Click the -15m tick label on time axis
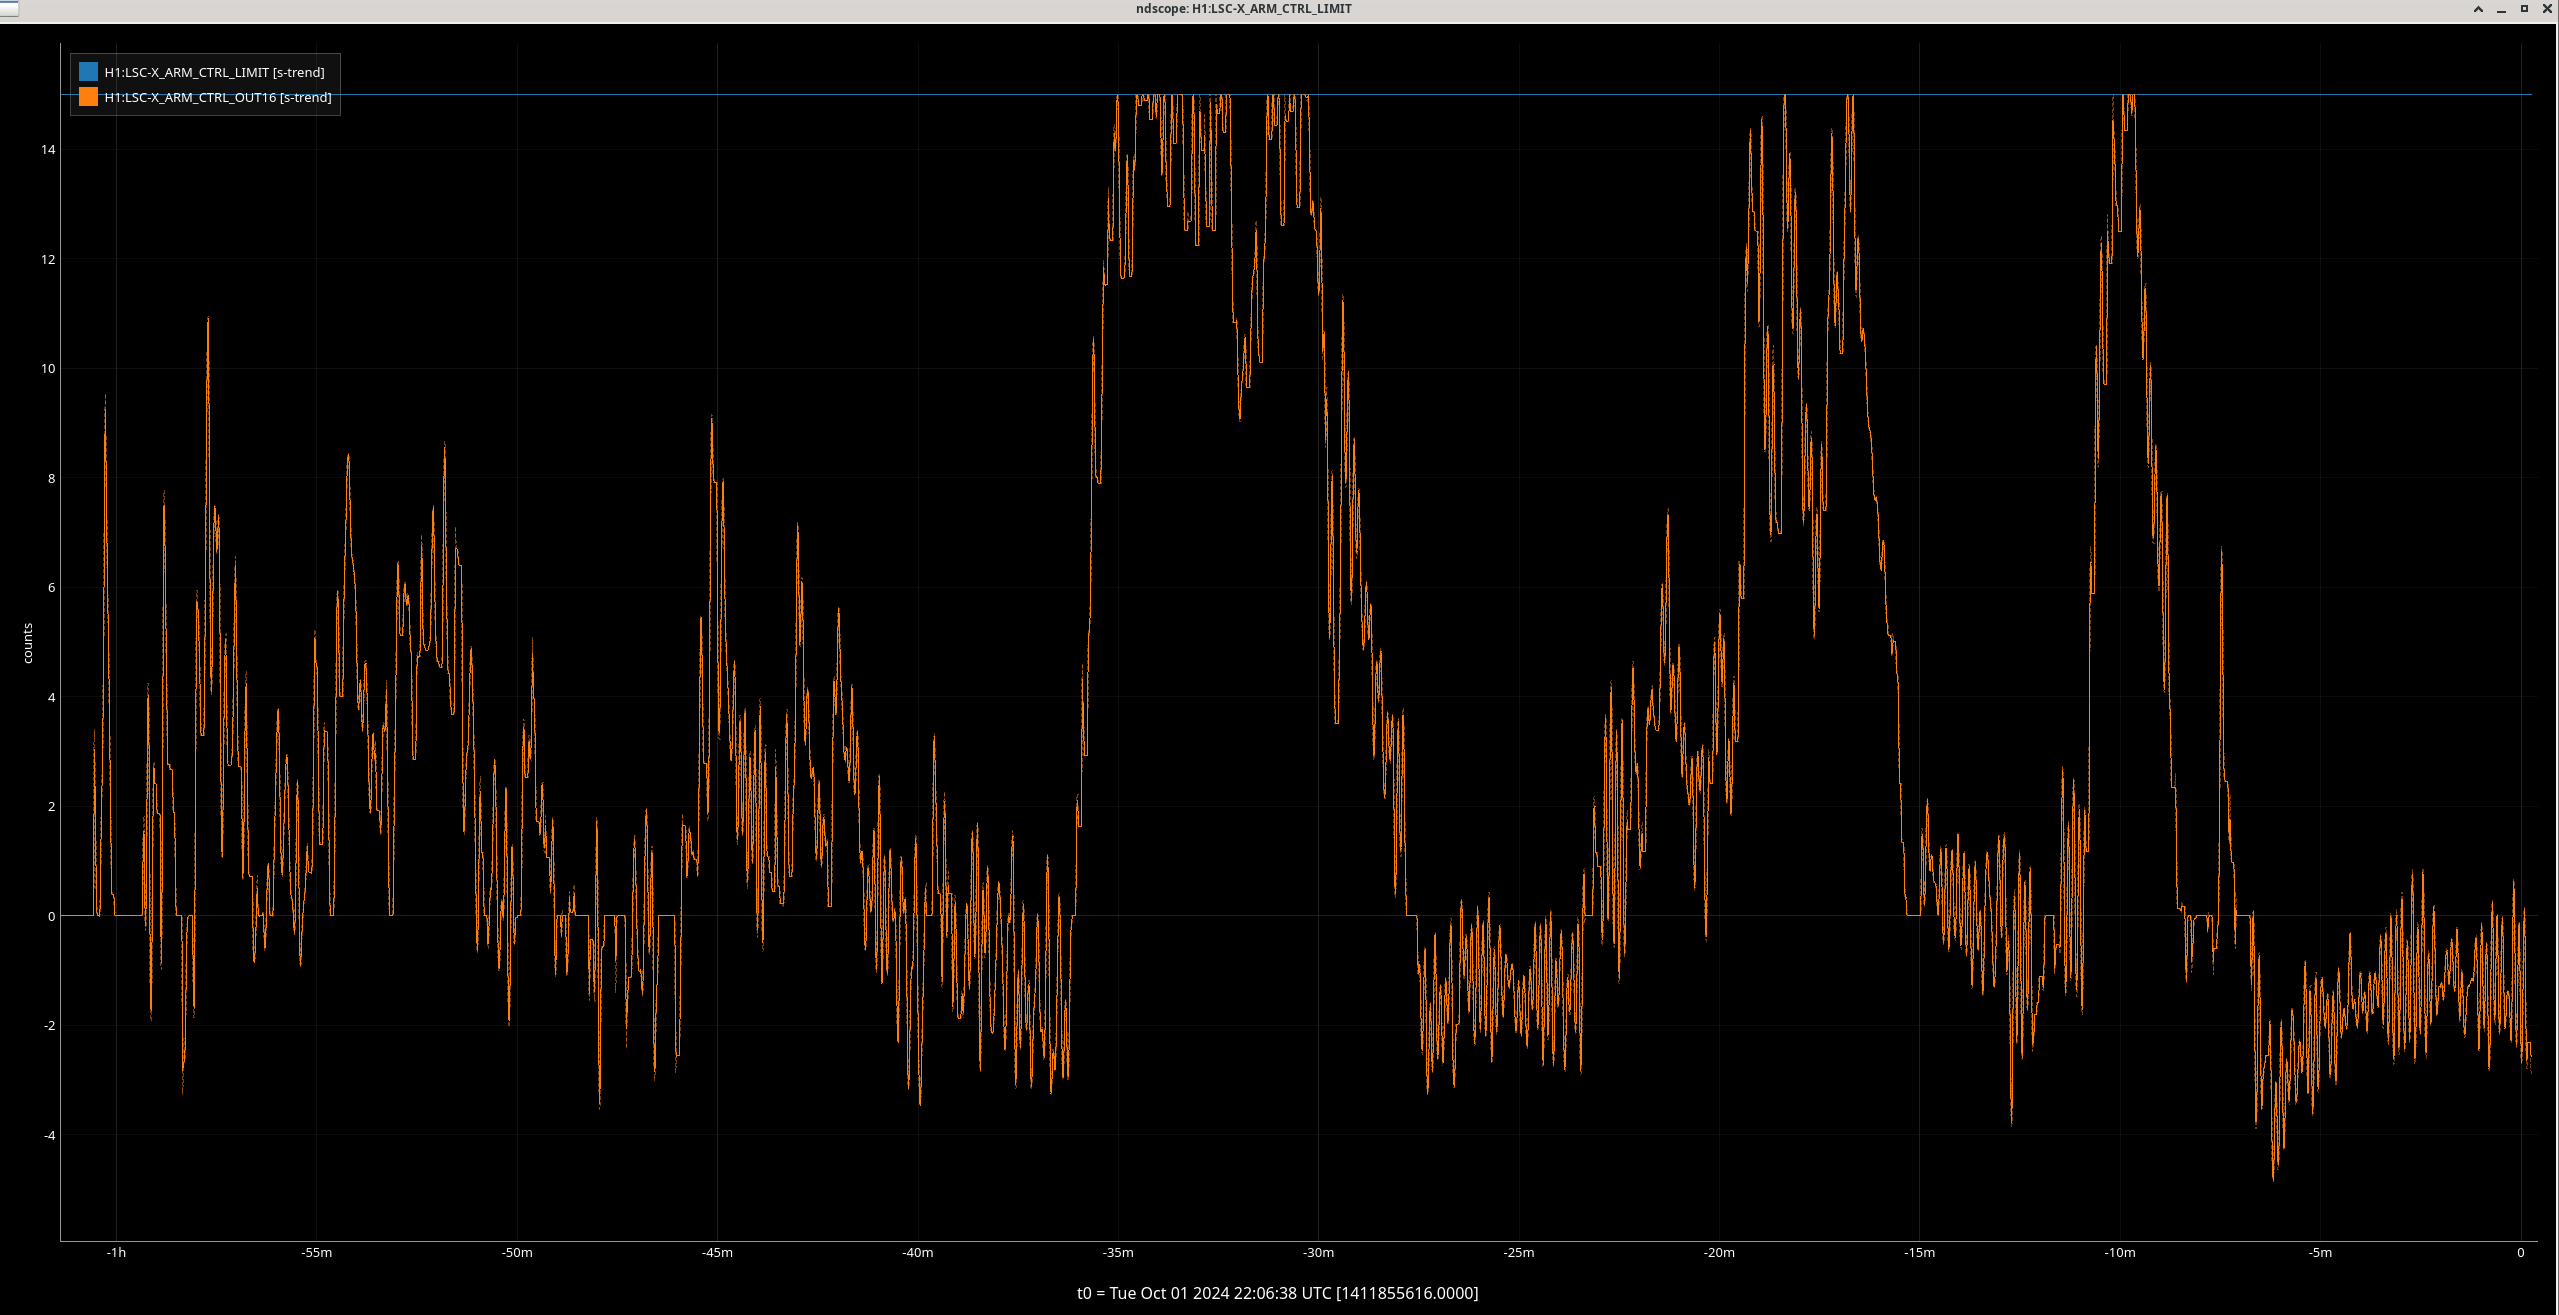2559x1315 pixels. click(x=1919, y=1253)
